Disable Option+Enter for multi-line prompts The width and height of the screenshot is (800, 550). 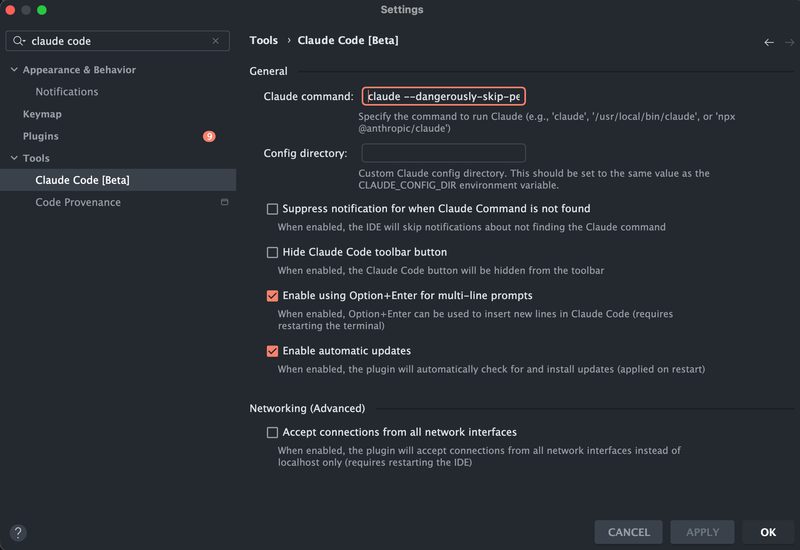click(x=272, y=296)
